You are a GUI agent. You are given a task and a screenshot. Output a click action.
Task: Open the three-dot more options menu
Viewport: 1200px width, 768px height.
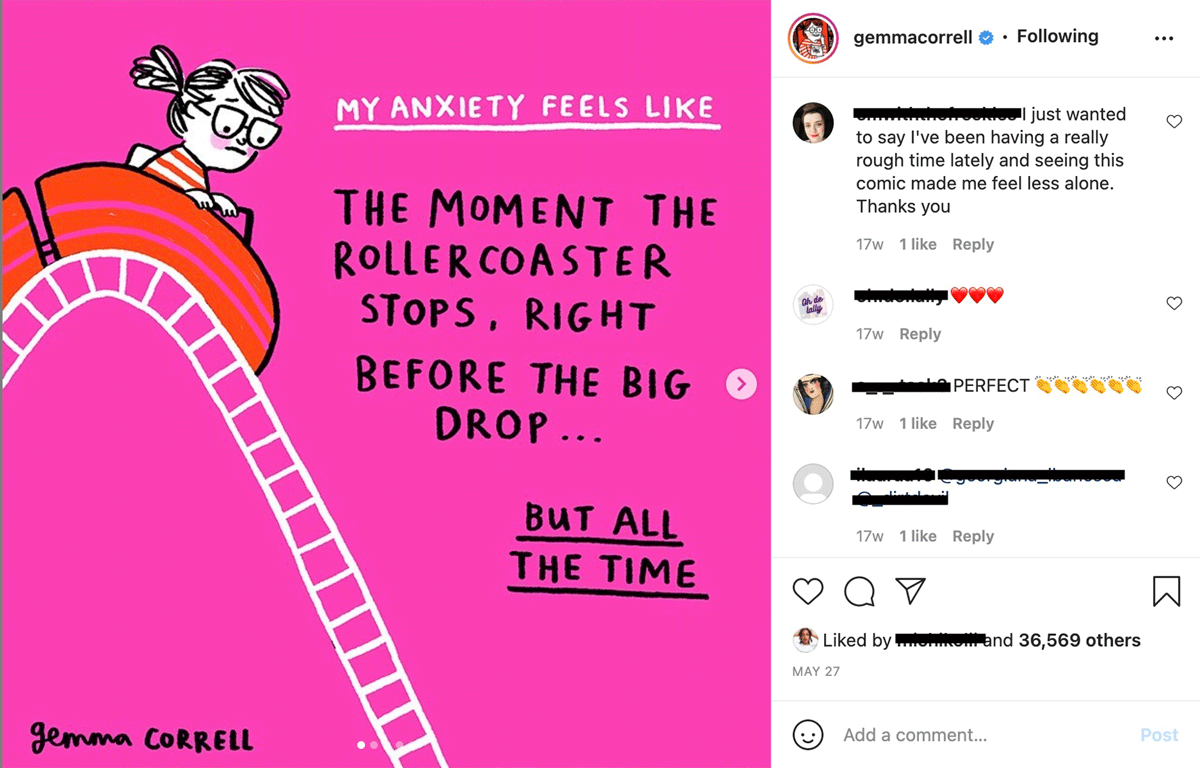1163,38
